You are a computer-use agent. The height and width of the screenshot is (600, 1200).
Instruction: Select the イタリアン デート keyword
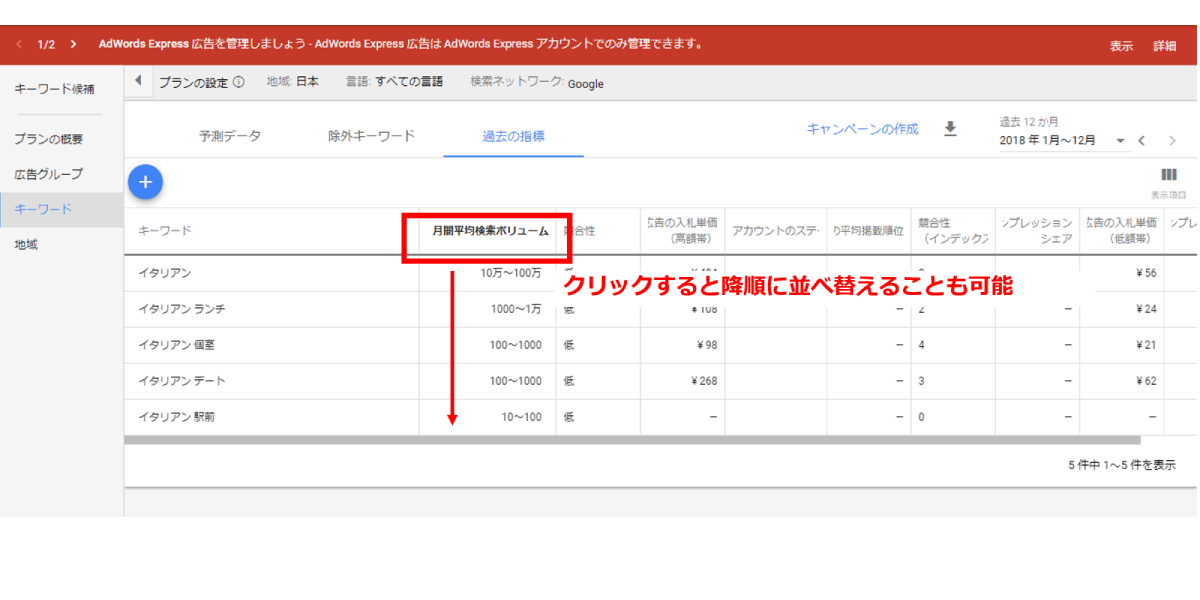pyautogui.click(x=182, y=381)
